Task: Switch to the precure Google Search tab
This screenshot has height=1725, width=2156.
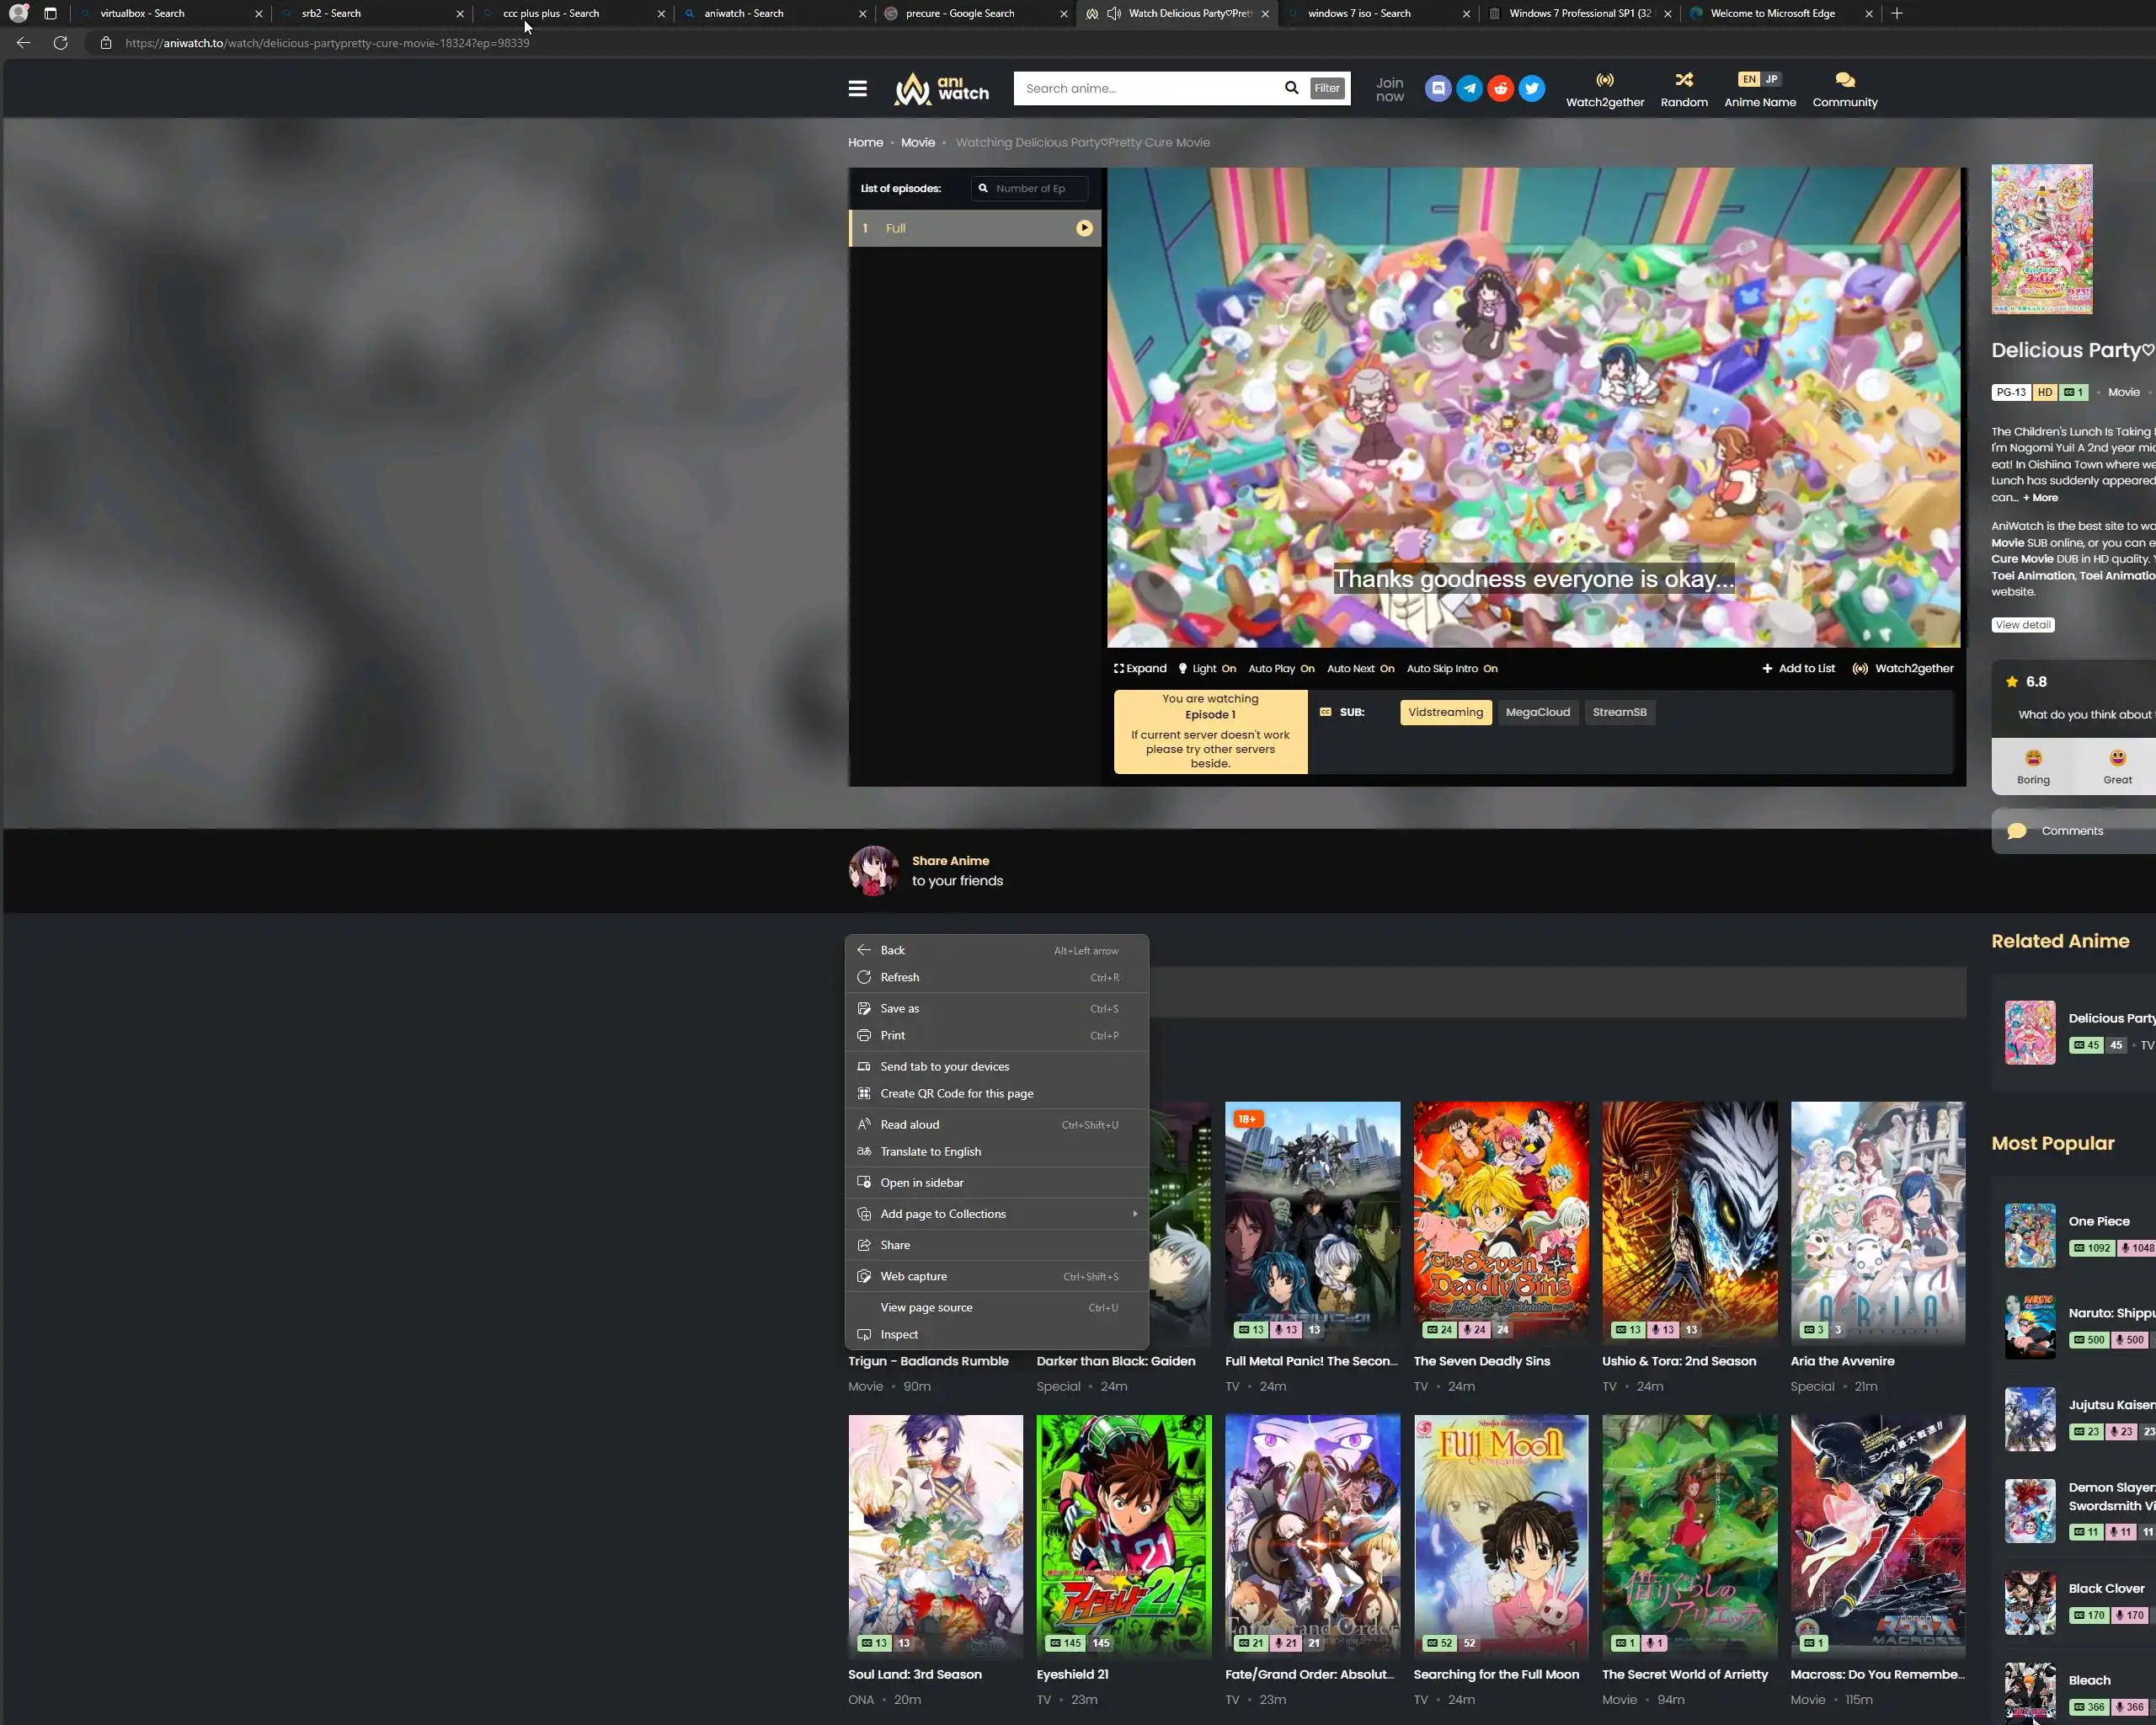Action: pos(960,14)
